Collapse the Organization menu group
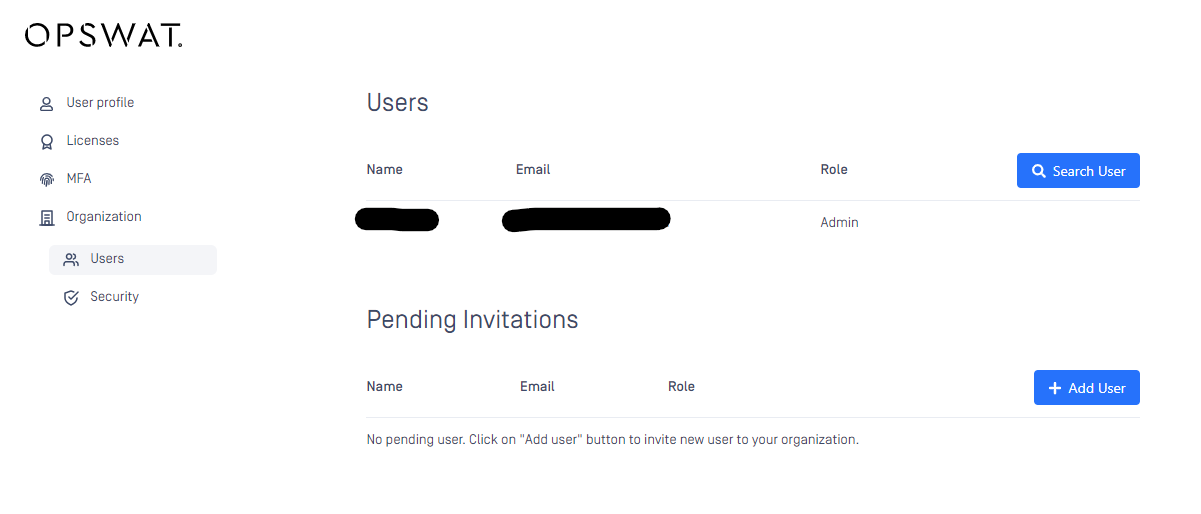This screenshot has height=514, width=1201. 104,217
